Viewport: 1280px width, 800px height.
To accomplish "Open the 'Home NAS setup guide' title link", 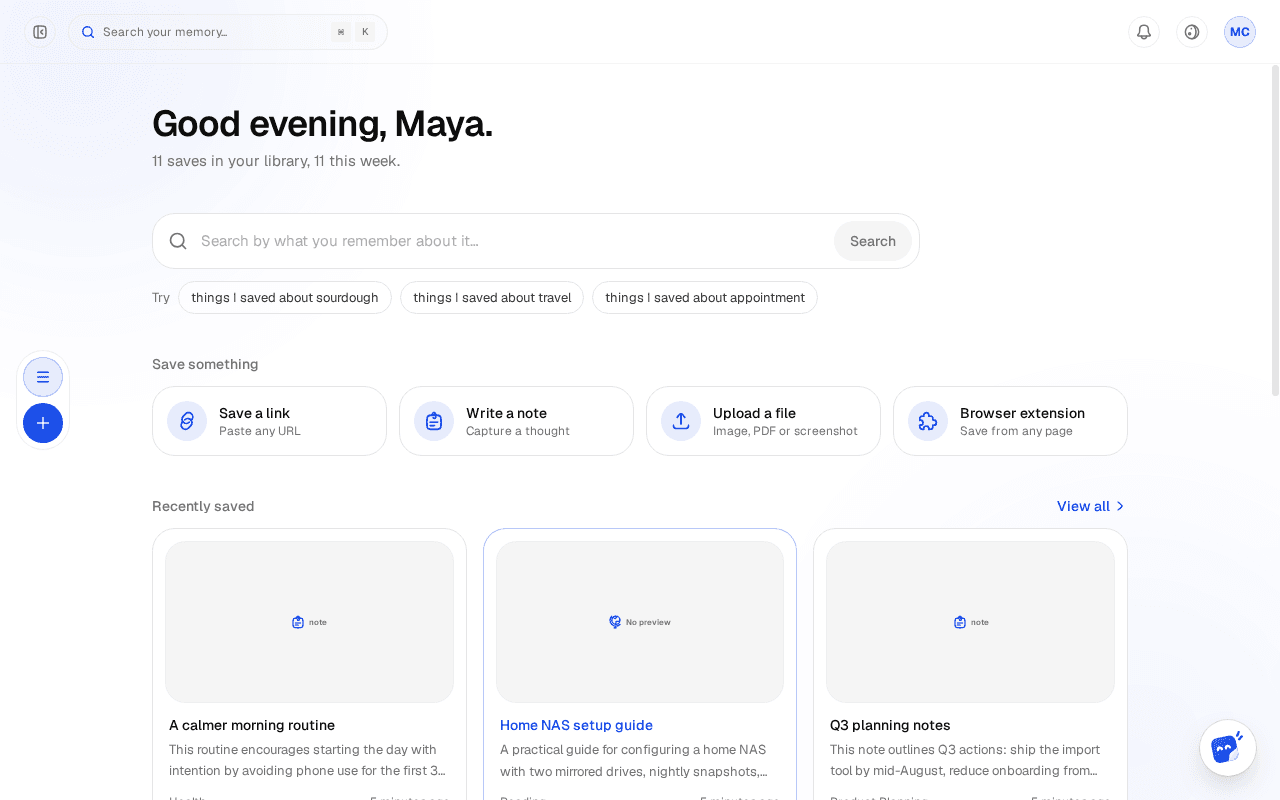I will pos(576,725).
